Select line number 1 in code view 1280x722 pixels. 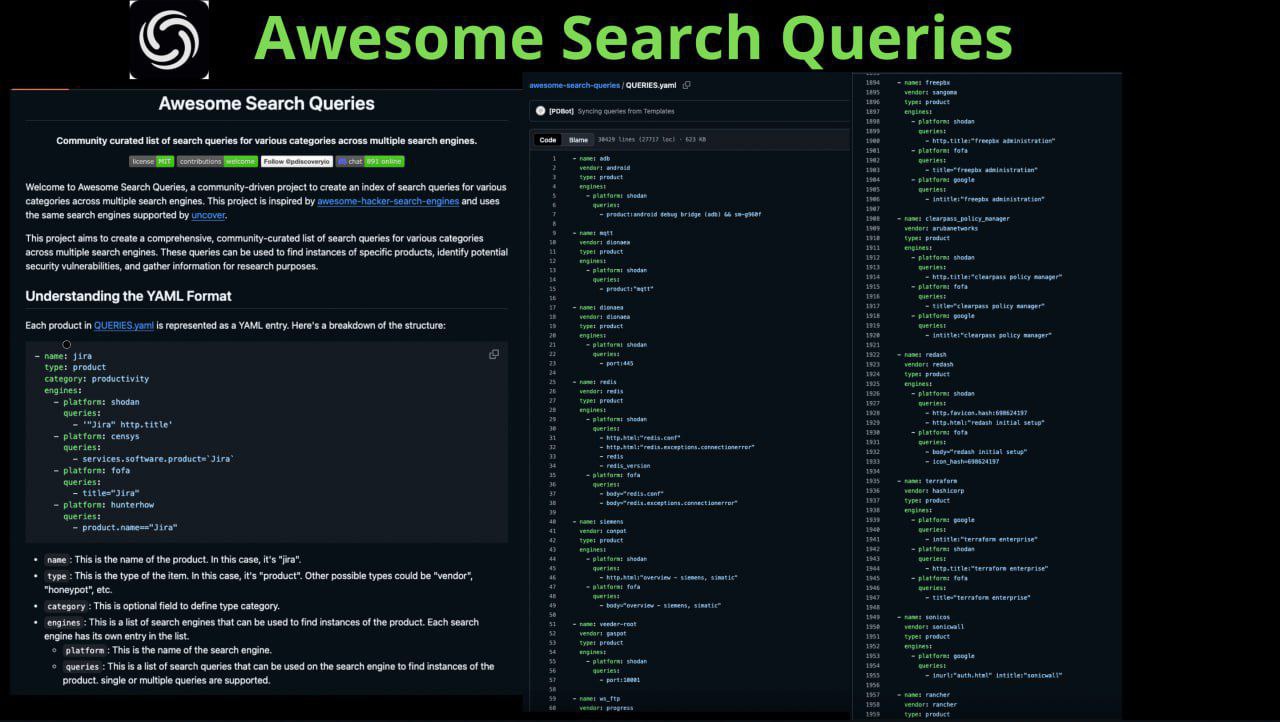coord(553,158)
